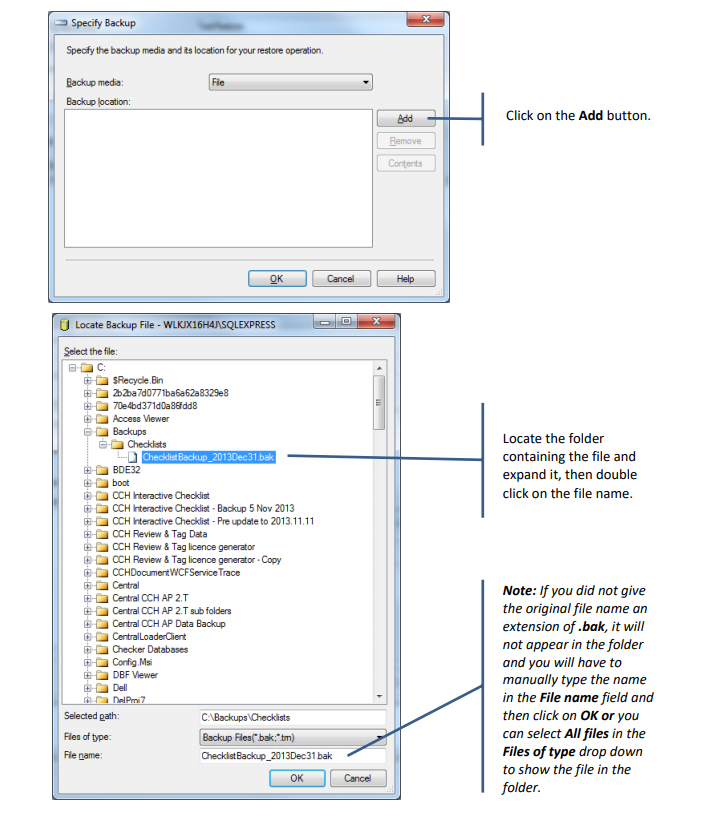
Task: Click the Remove button in Specify Backup
Action: [x=406, y=141]
